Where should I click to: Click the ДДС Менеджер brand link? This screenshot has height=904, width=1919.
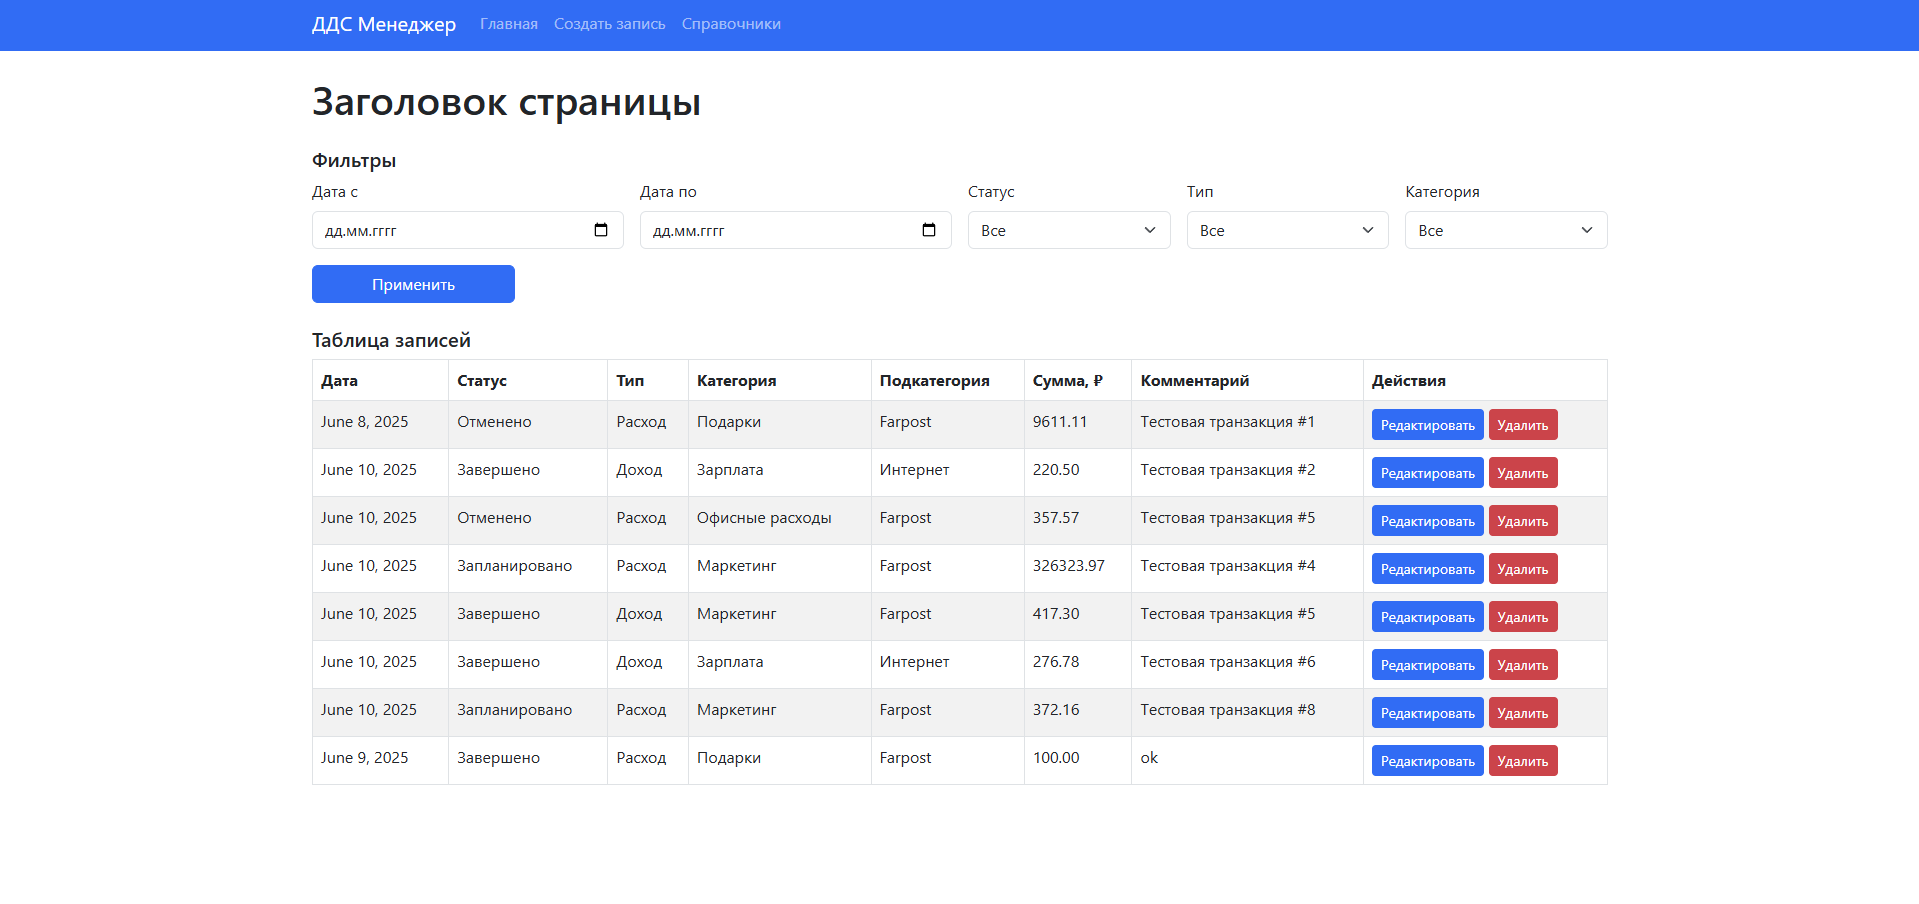tap(384, 24)
